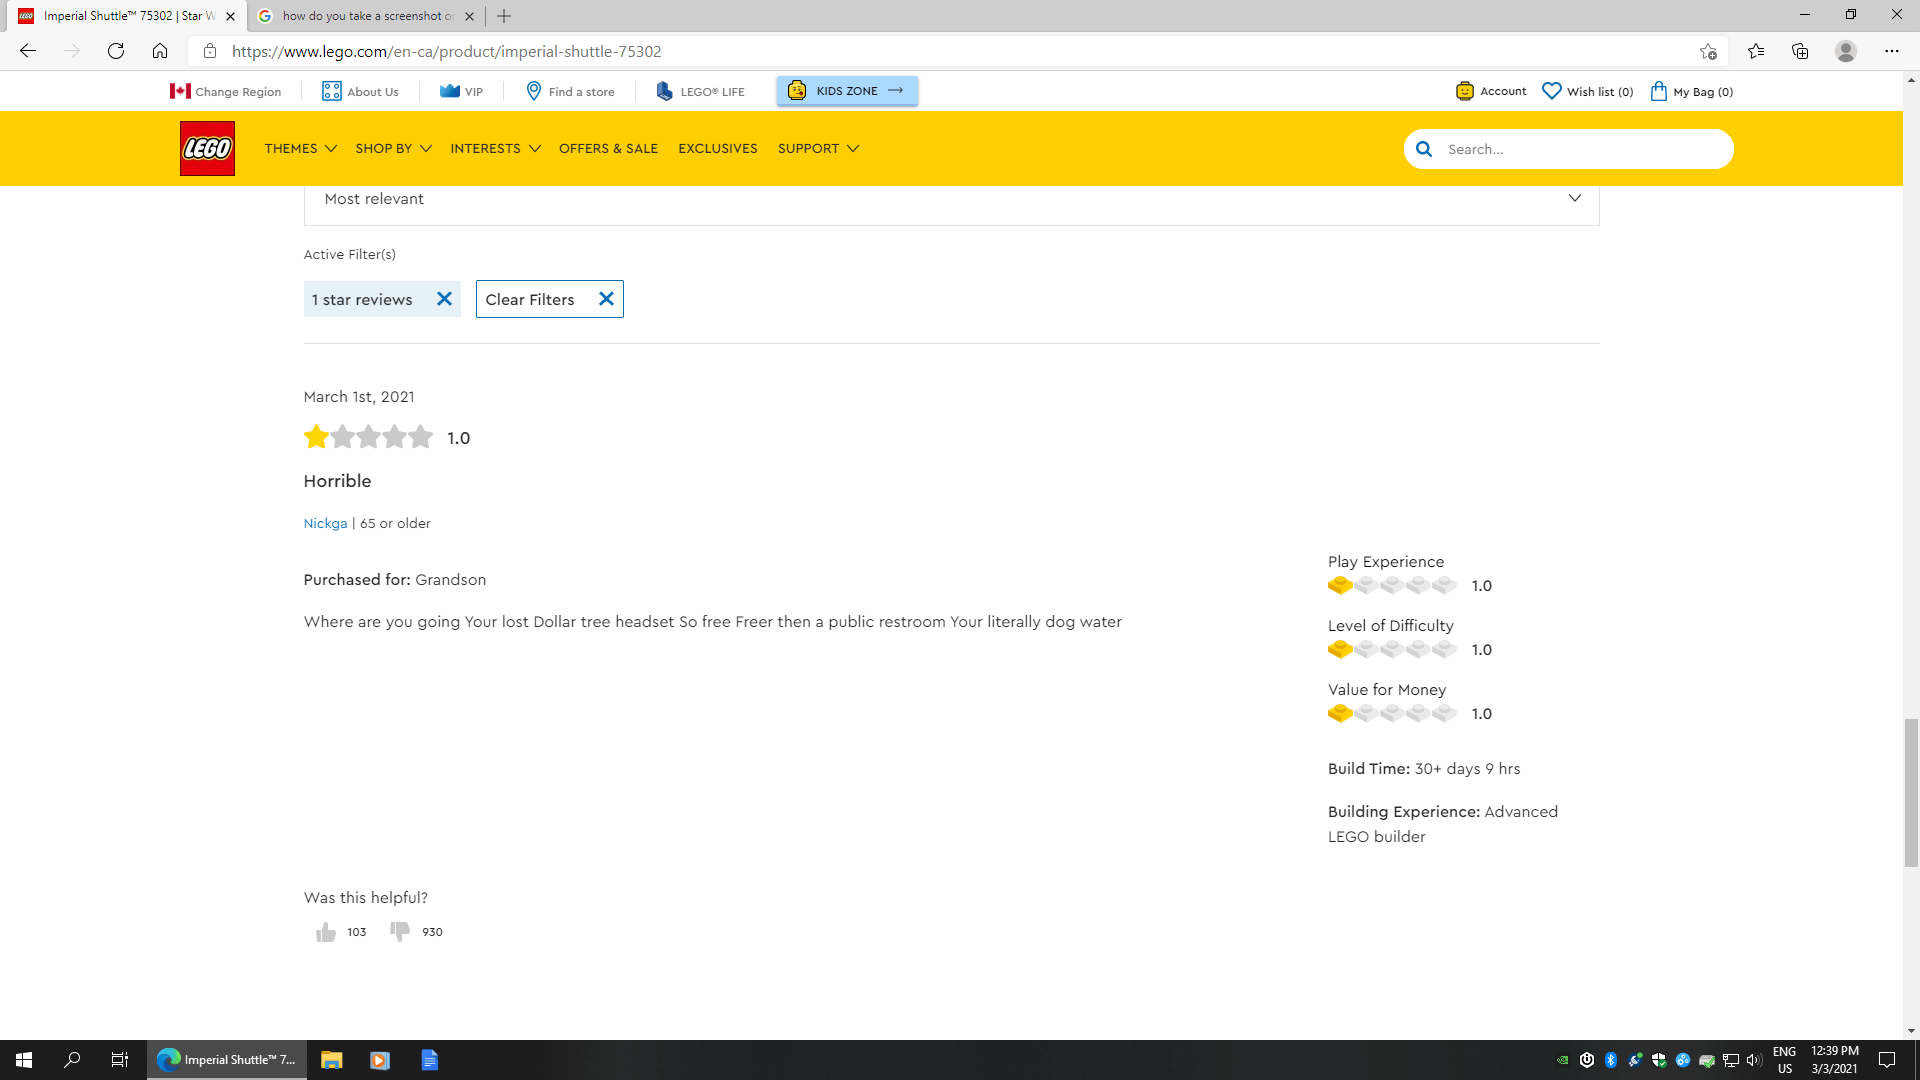Open browser Collections icon
Viewport: 1920px width, 1080px height.
pos(1800,51)
